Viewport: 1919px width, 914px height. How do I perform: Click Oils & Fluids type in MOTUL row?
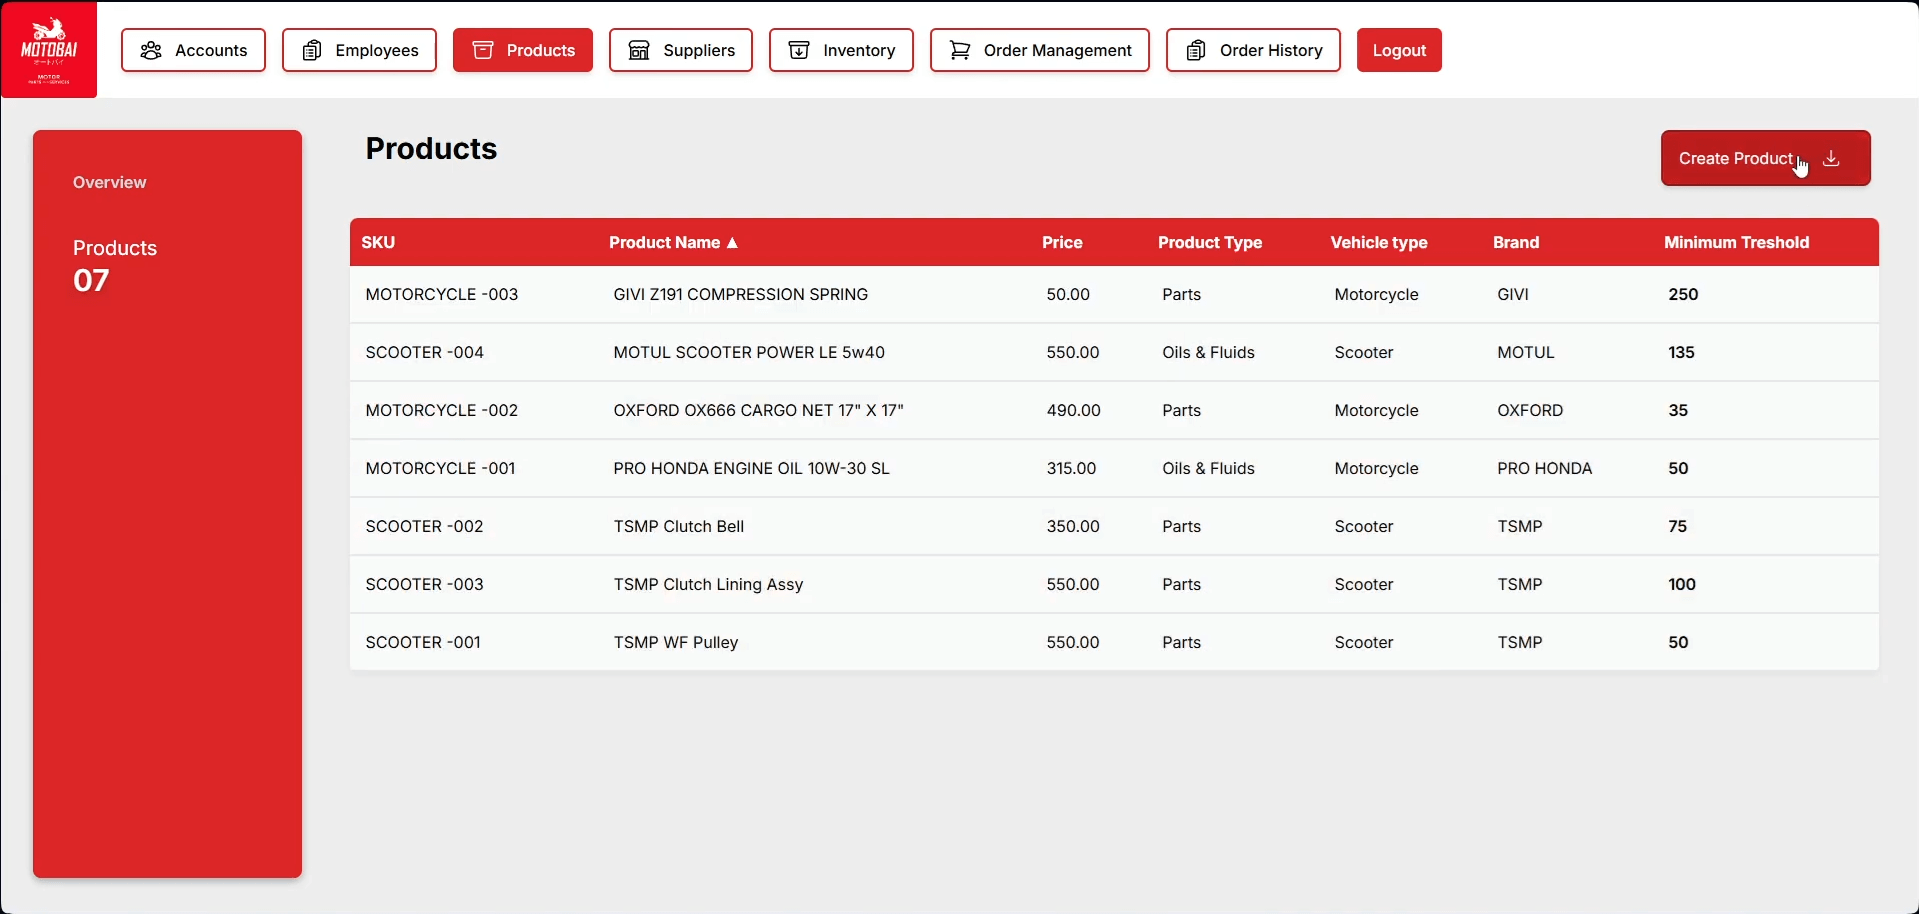click(1208, 352)
